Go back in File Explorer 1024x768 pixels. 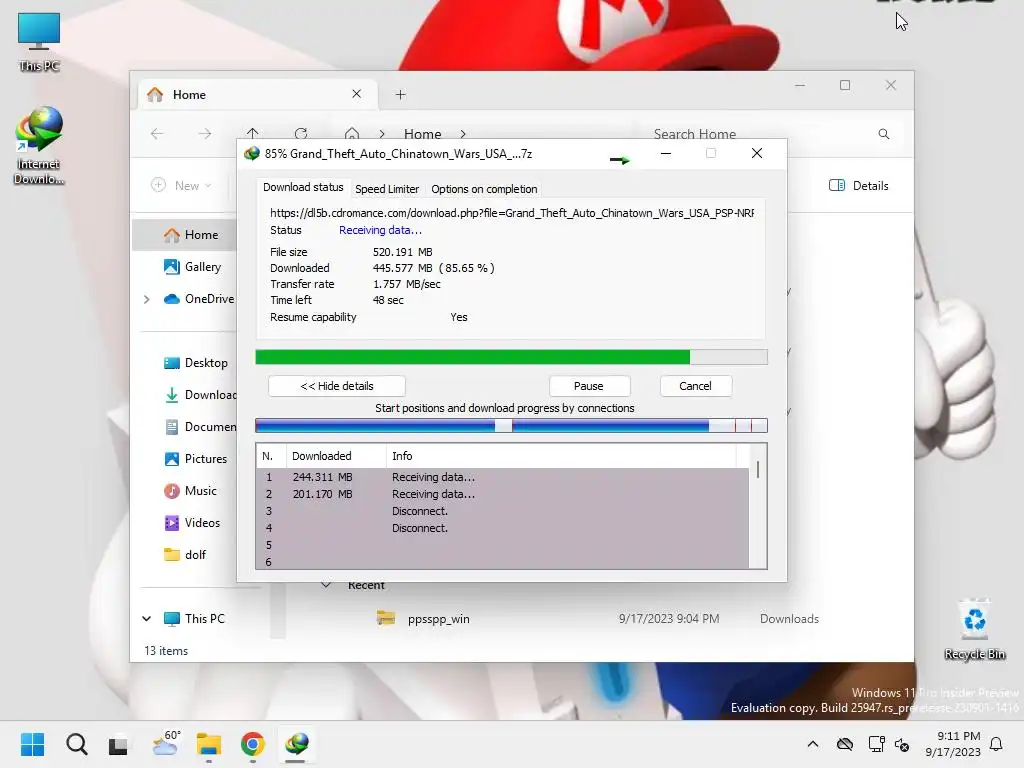tap(157, 134)
